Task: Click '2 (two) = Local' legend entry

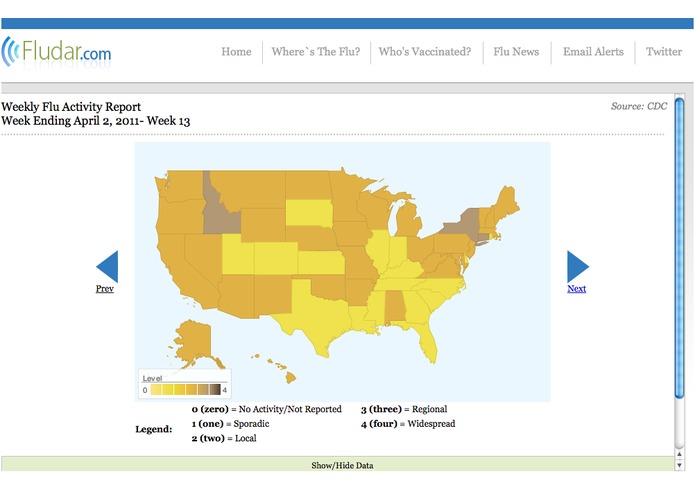Action: 224,438
